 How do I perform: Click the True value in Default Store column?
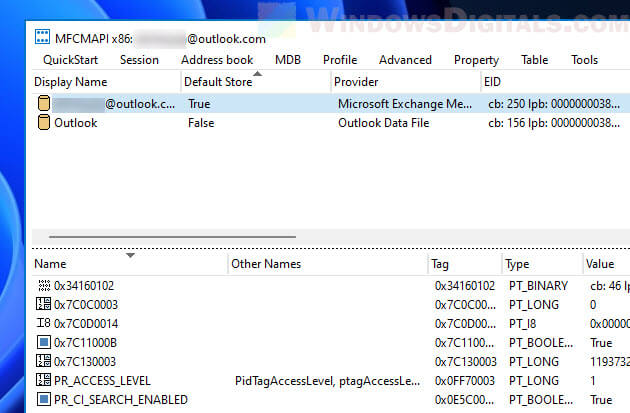click(x=199, y=104)
